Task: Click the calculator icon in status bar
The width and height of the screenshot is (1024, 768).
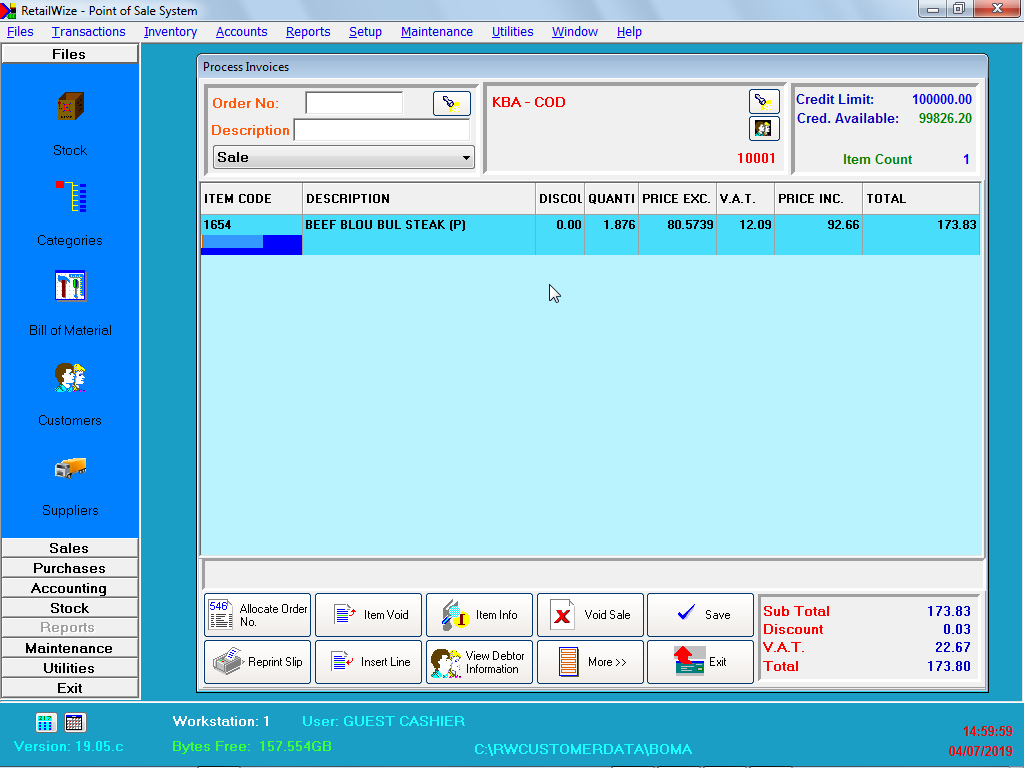Action: point(46,722)
